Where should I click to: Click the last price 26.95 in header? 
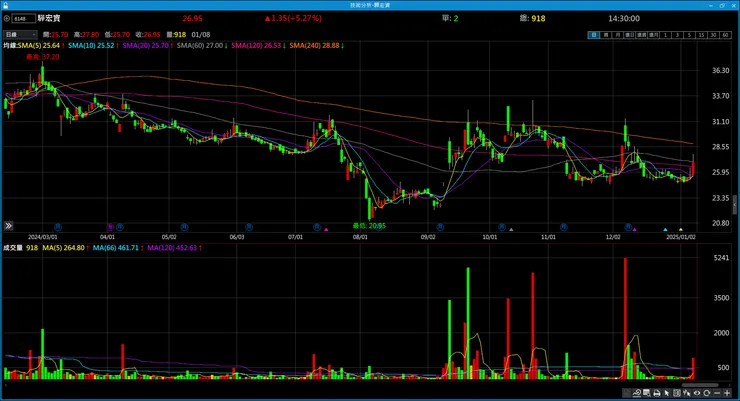[193, 18]
